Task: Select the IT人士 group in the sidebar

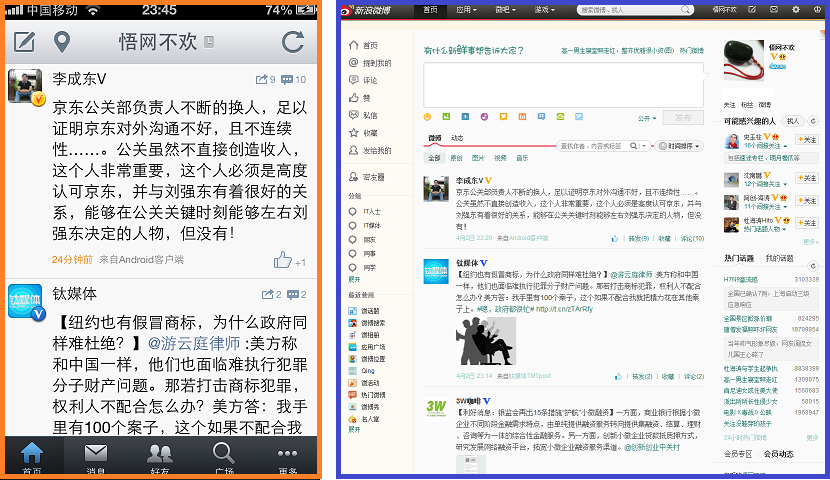Action: point(365,212)
